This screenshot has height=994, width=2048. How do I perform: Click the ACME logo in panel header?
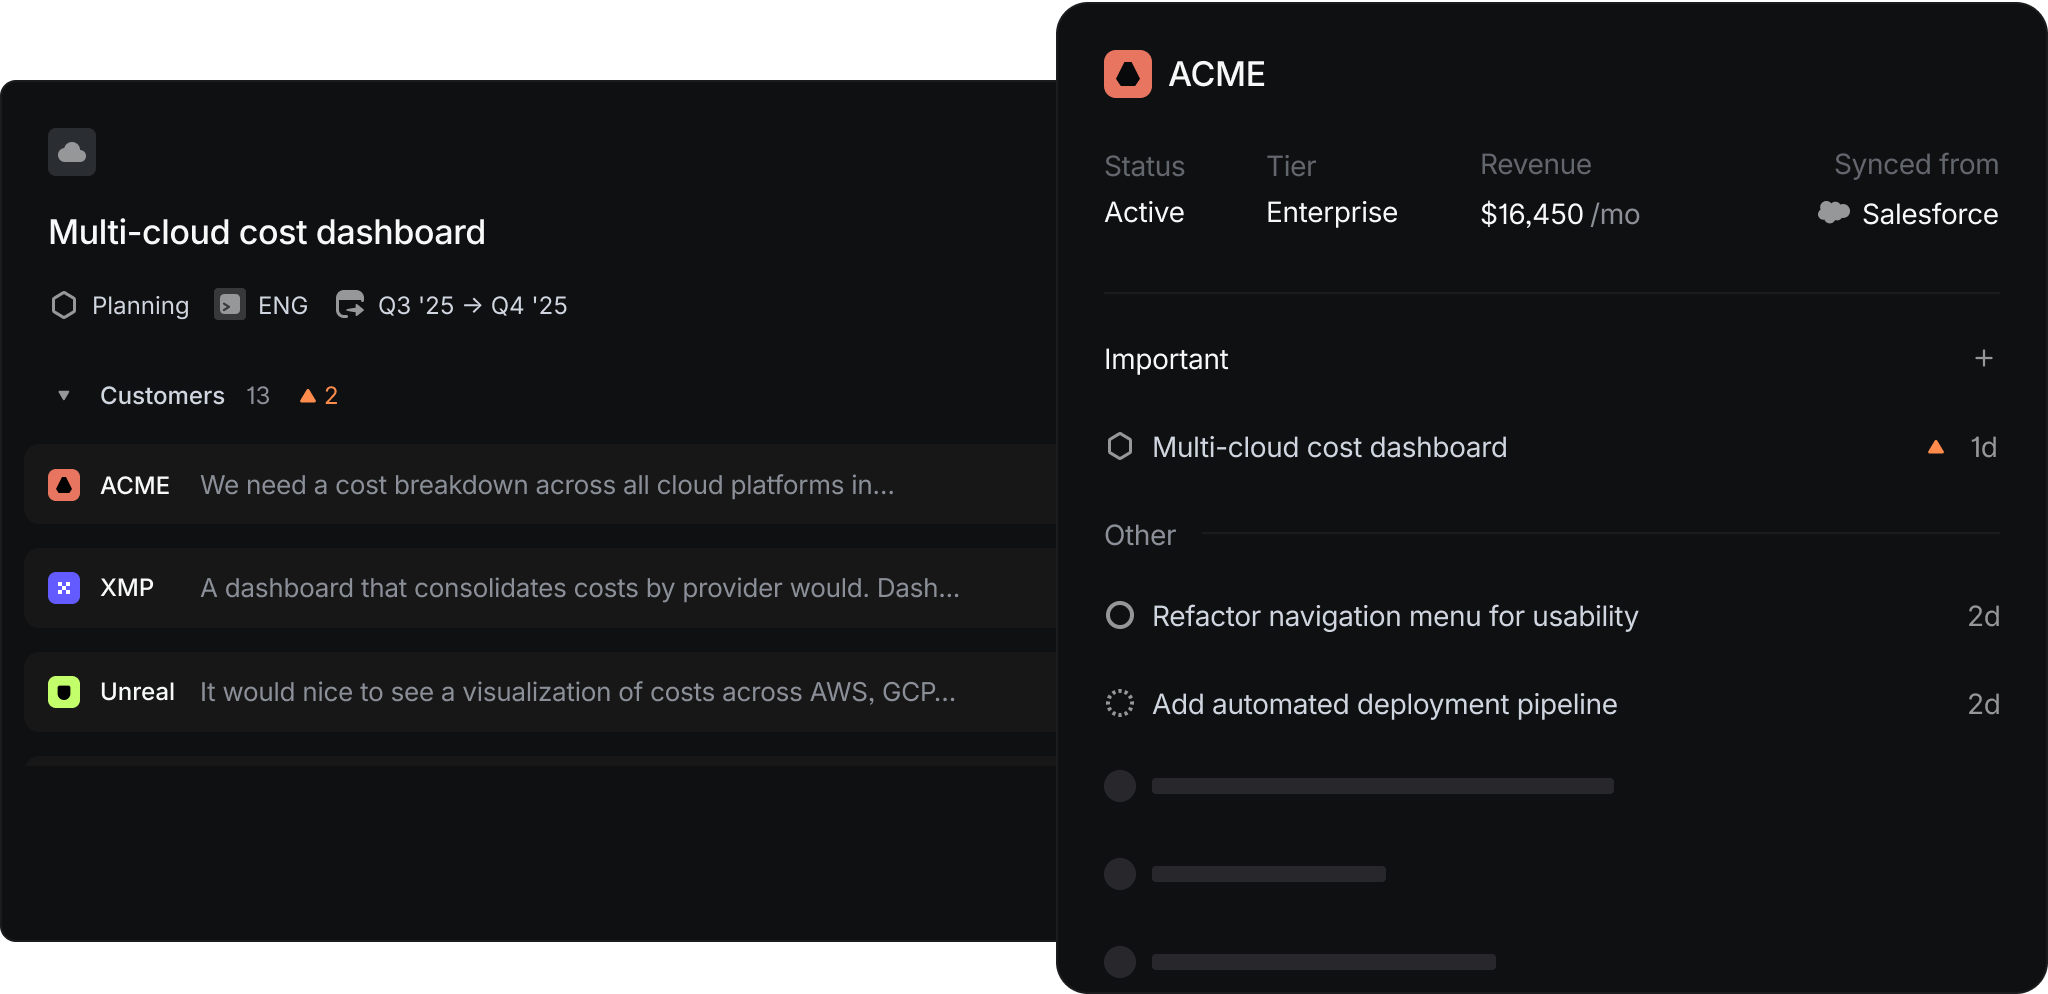click(x=1128, y=74)
